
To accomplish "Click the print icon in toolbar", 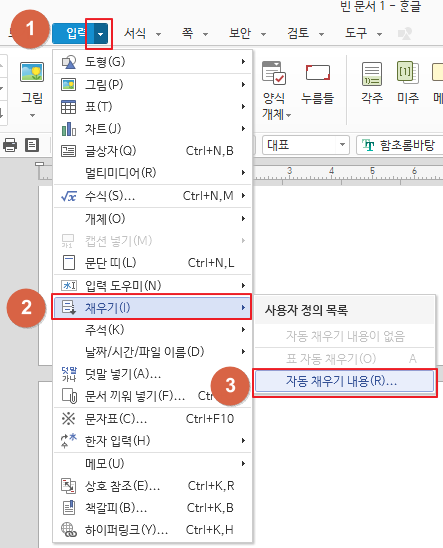I will click(10, 145).
